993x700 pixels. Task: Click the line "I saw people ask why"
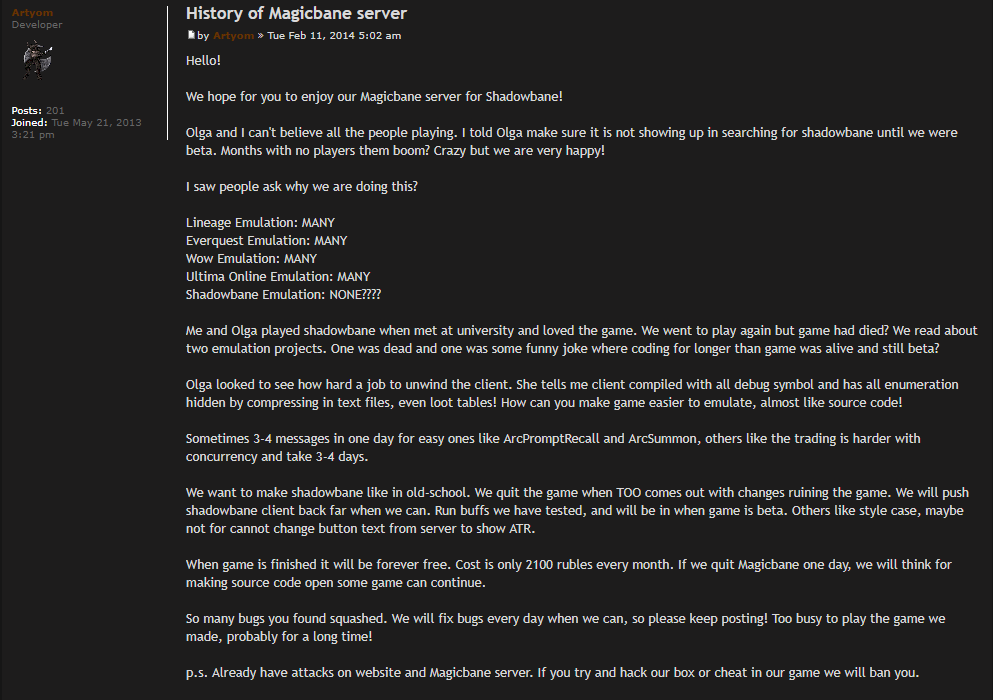[301, 187]
